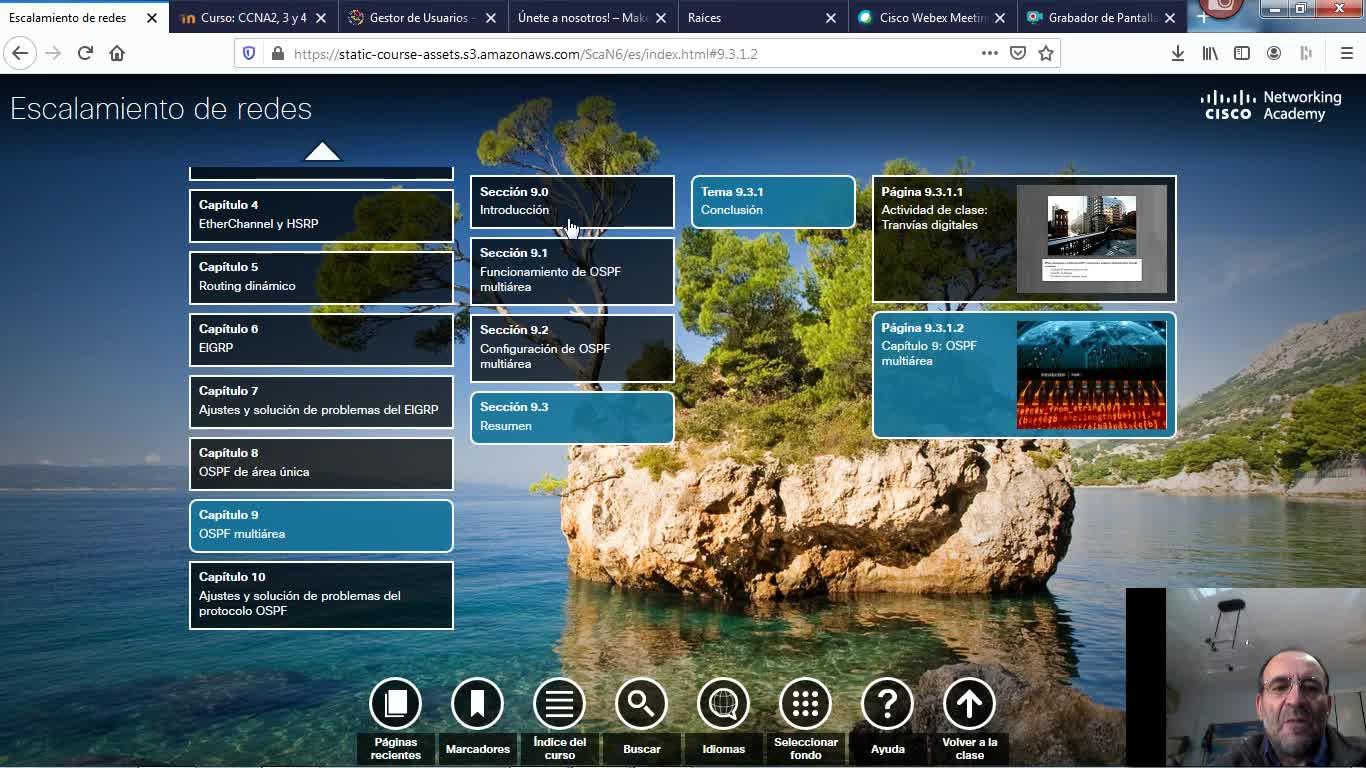
Task: Open the browser downloads panel
Action: [1178, 54]
